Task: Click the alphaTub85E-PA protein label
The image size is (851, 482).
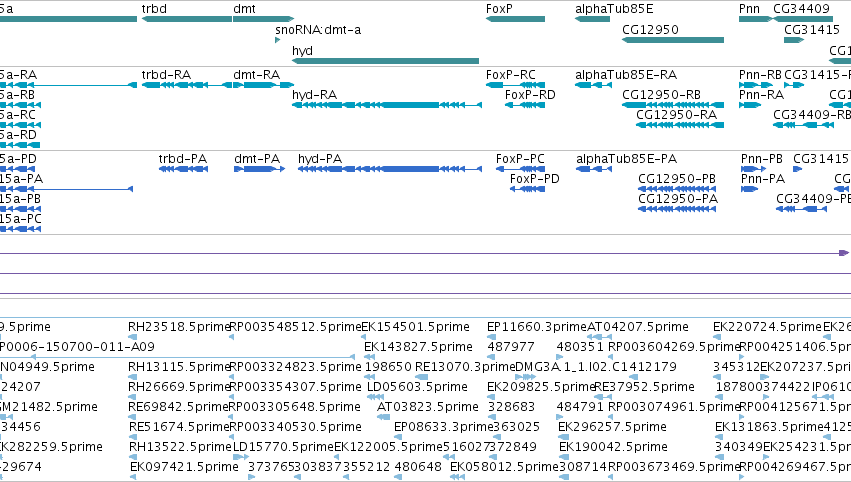Action: click(626, 159)
